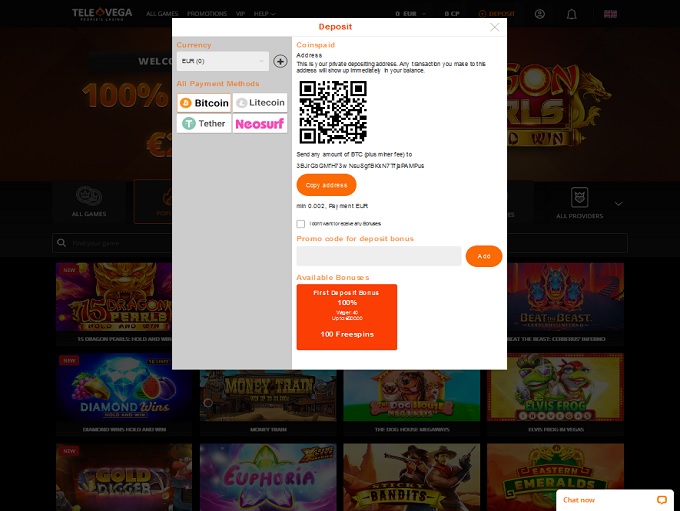This screenshot has height=511, width=680.
Task: Click the Bitcoin deposit QR code
Action: (x=333, y=112)
